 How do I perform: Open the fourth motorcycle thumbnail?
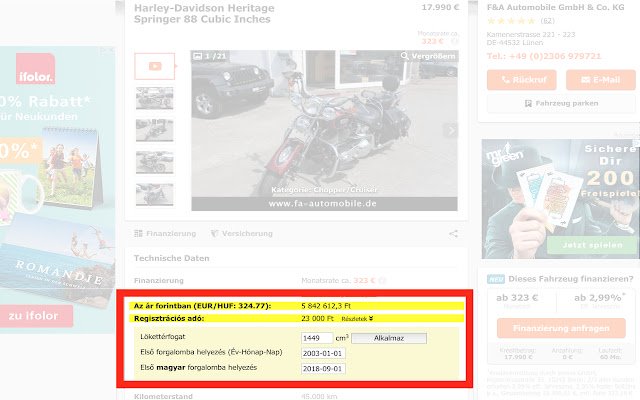tap(154, 162)
